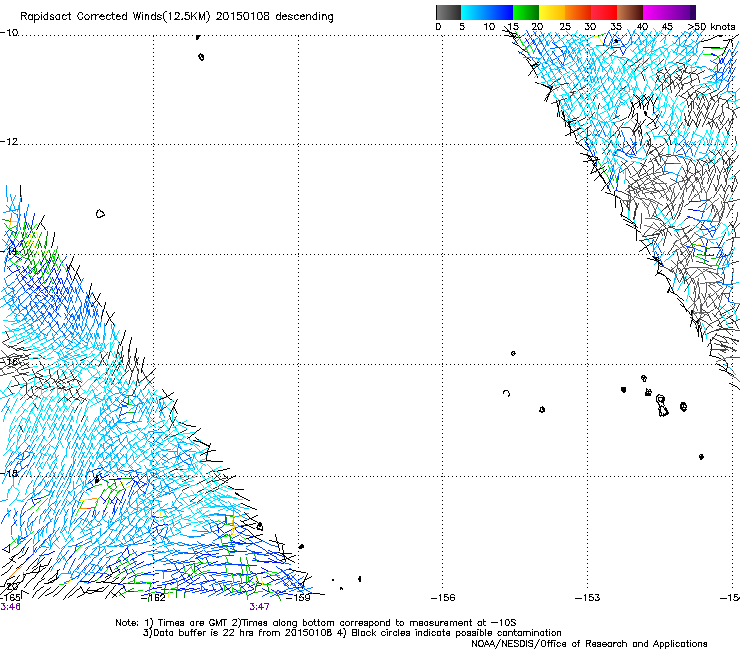Click the gray 0-5 knots legend swatch
740x650 pixels.
448,12
